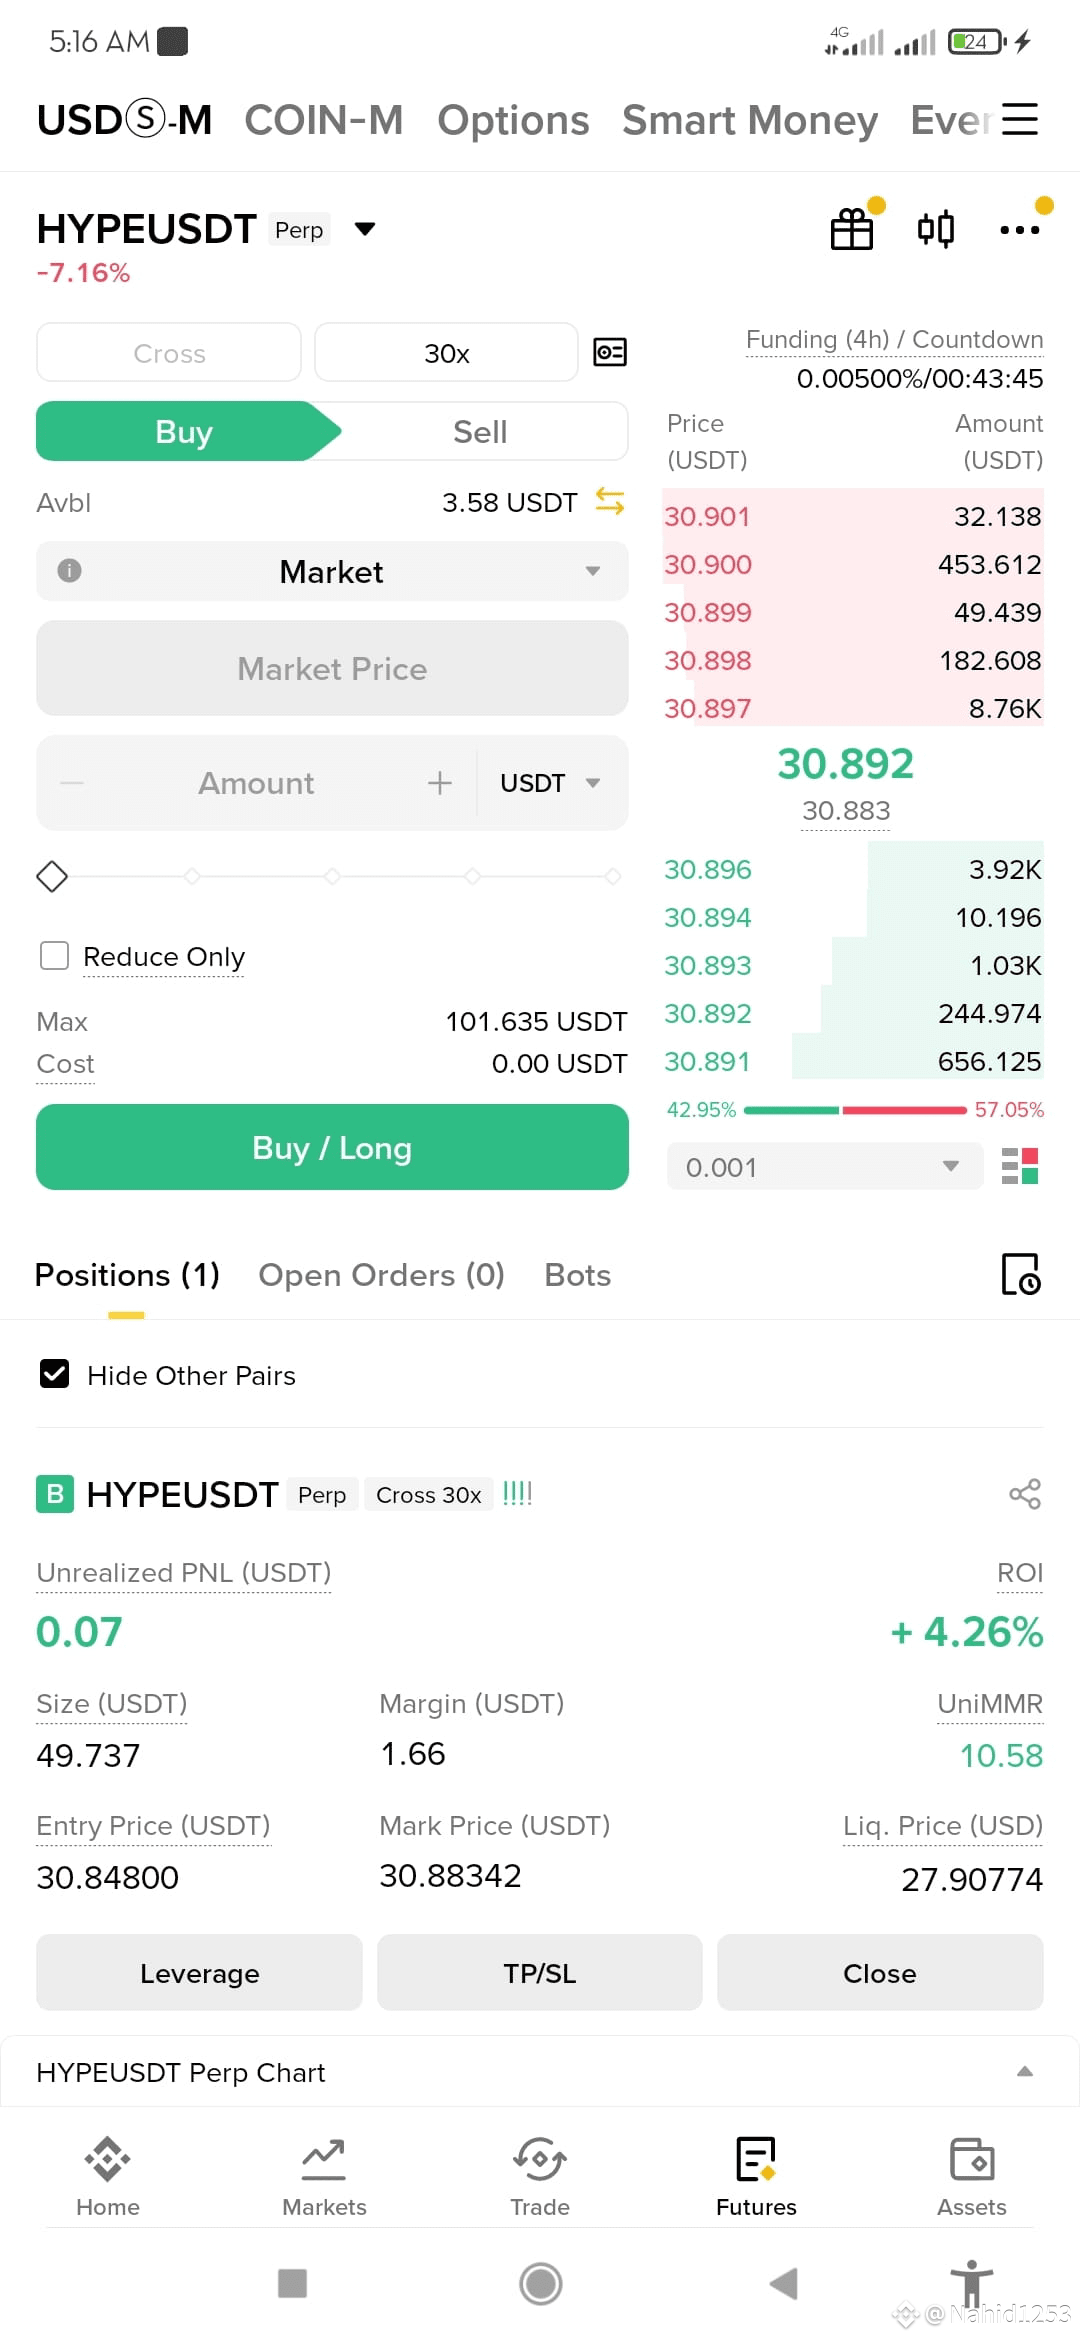Expand the HYPEUSDT Perp Chart panel

tap(1025, 2071)
